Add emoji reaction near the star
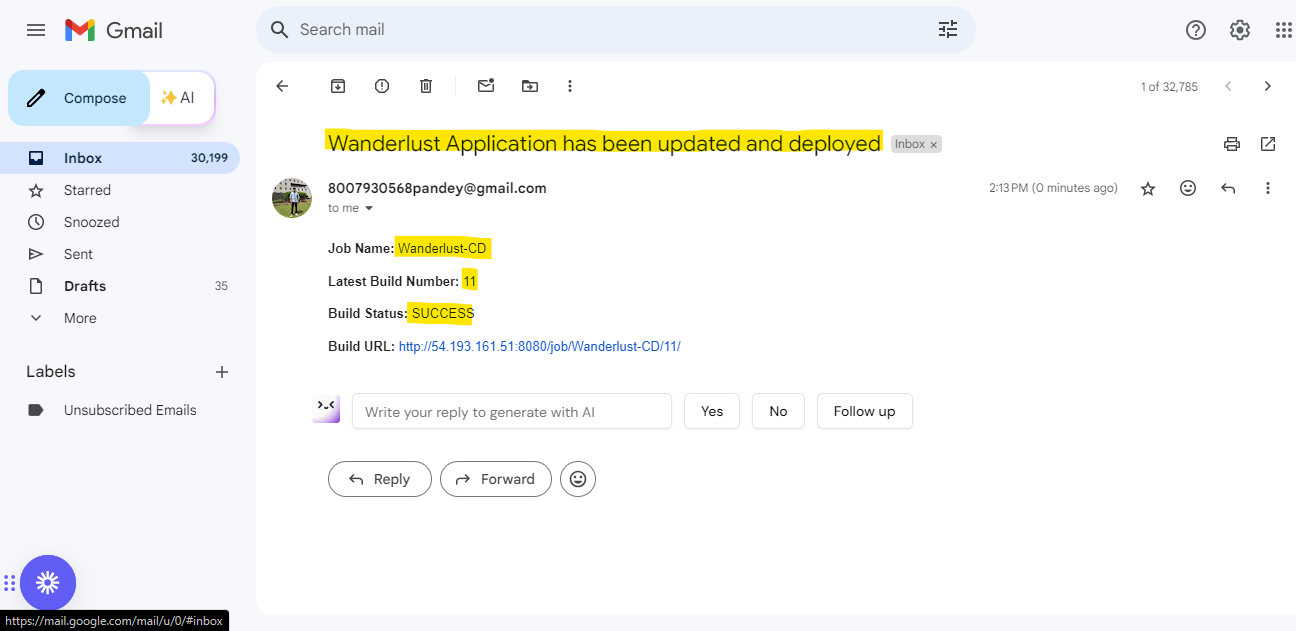Viewport: 1296px width, 631px height. coord(1188,188)
